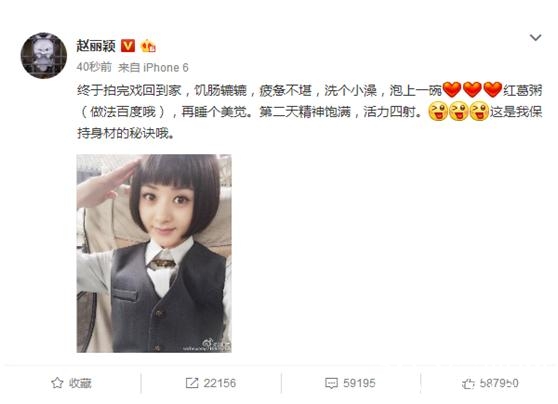
Task: Click the first tongue-out smiley emoji
Action: point(438,111)
